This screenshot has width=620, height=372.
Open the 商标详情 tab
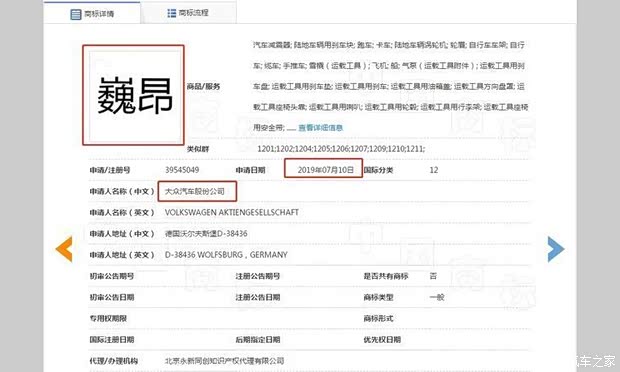tap(92, 13)
